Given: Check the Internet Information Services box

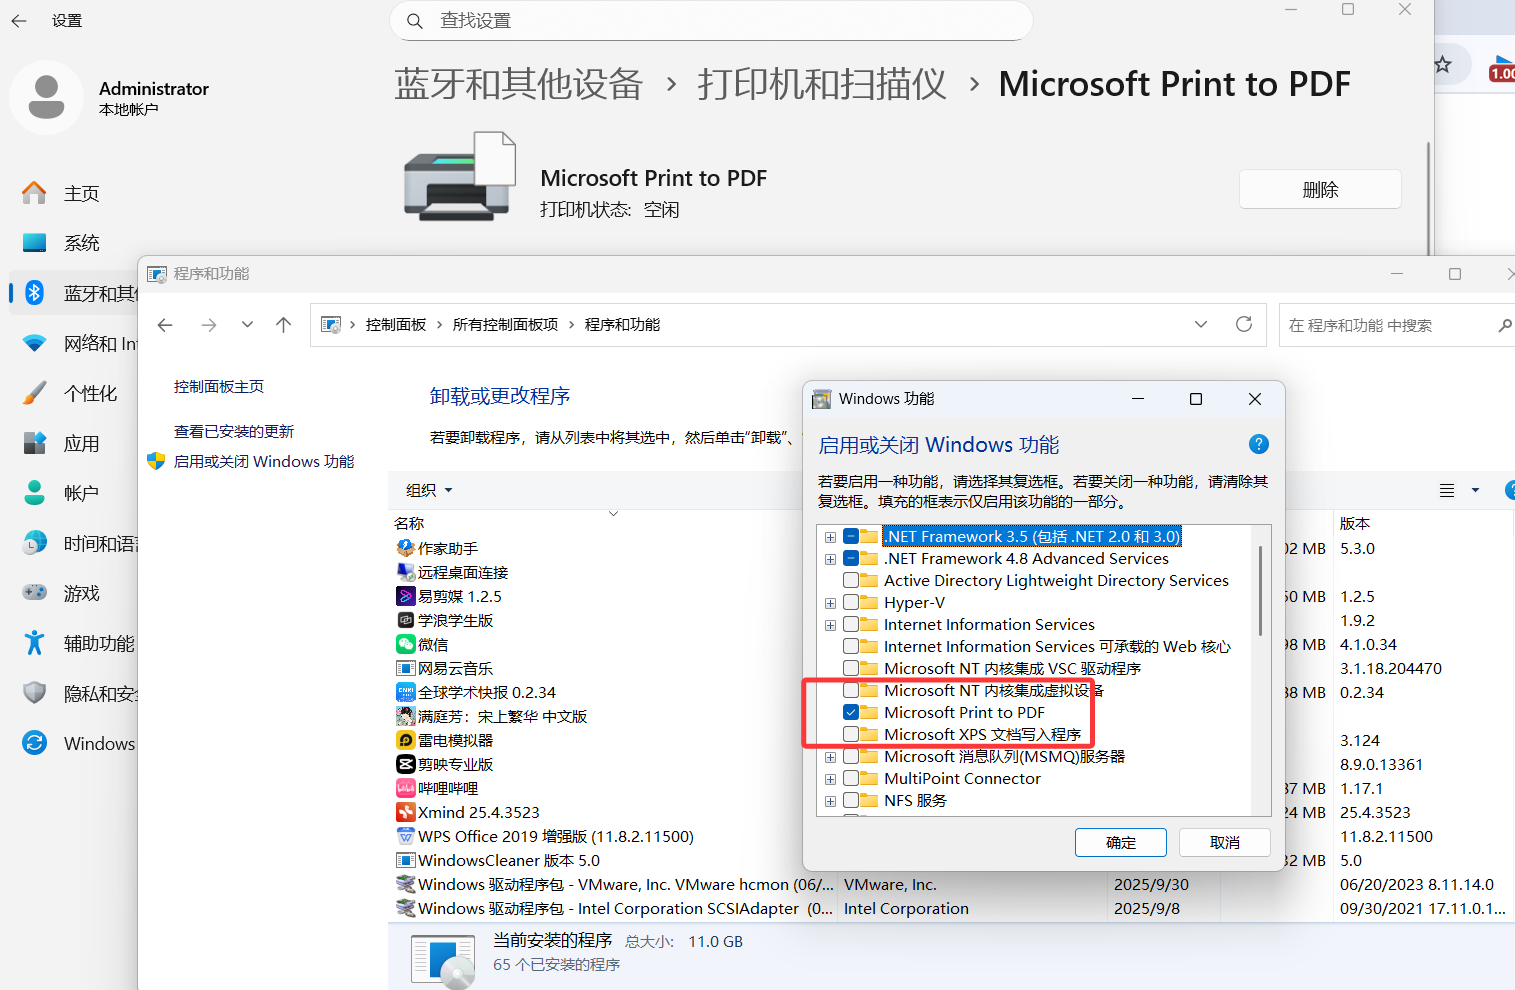Looking at the screenshot, I should [851, 624].
